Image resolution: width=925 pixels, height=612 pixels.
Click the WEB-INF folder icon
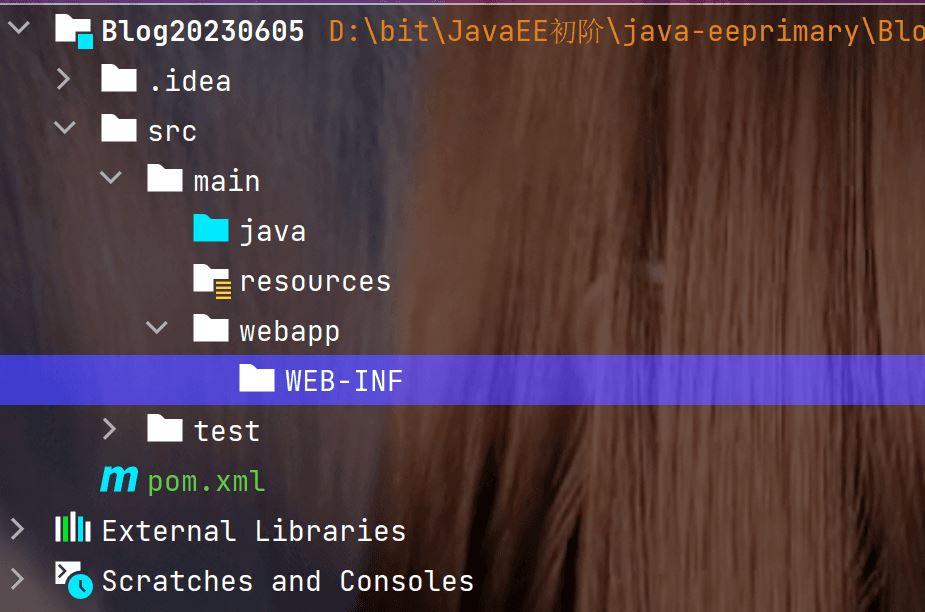point(257,379)
